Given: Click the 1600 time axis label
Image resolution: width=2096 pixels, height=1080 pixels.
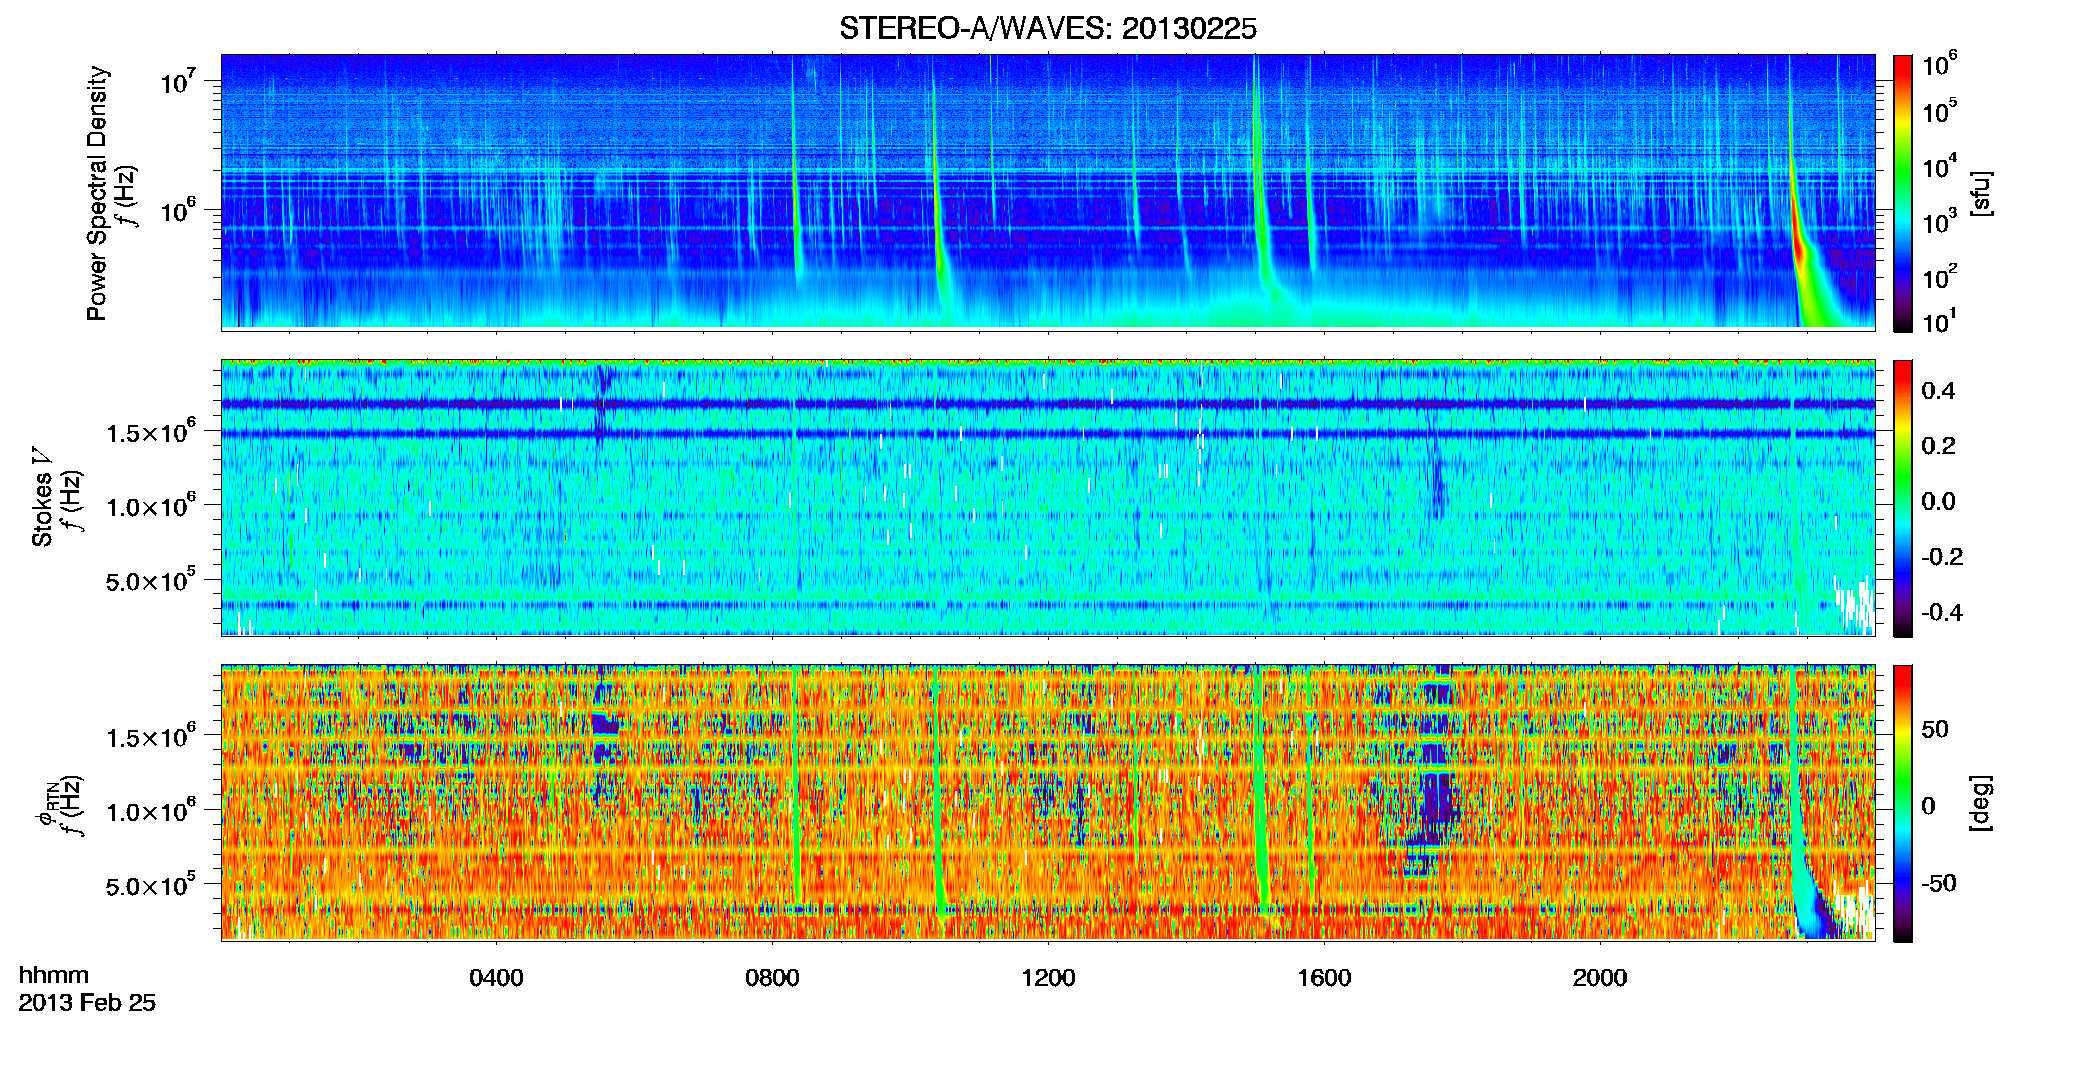Looking at the screenshot, I should tap(1324, 978).
